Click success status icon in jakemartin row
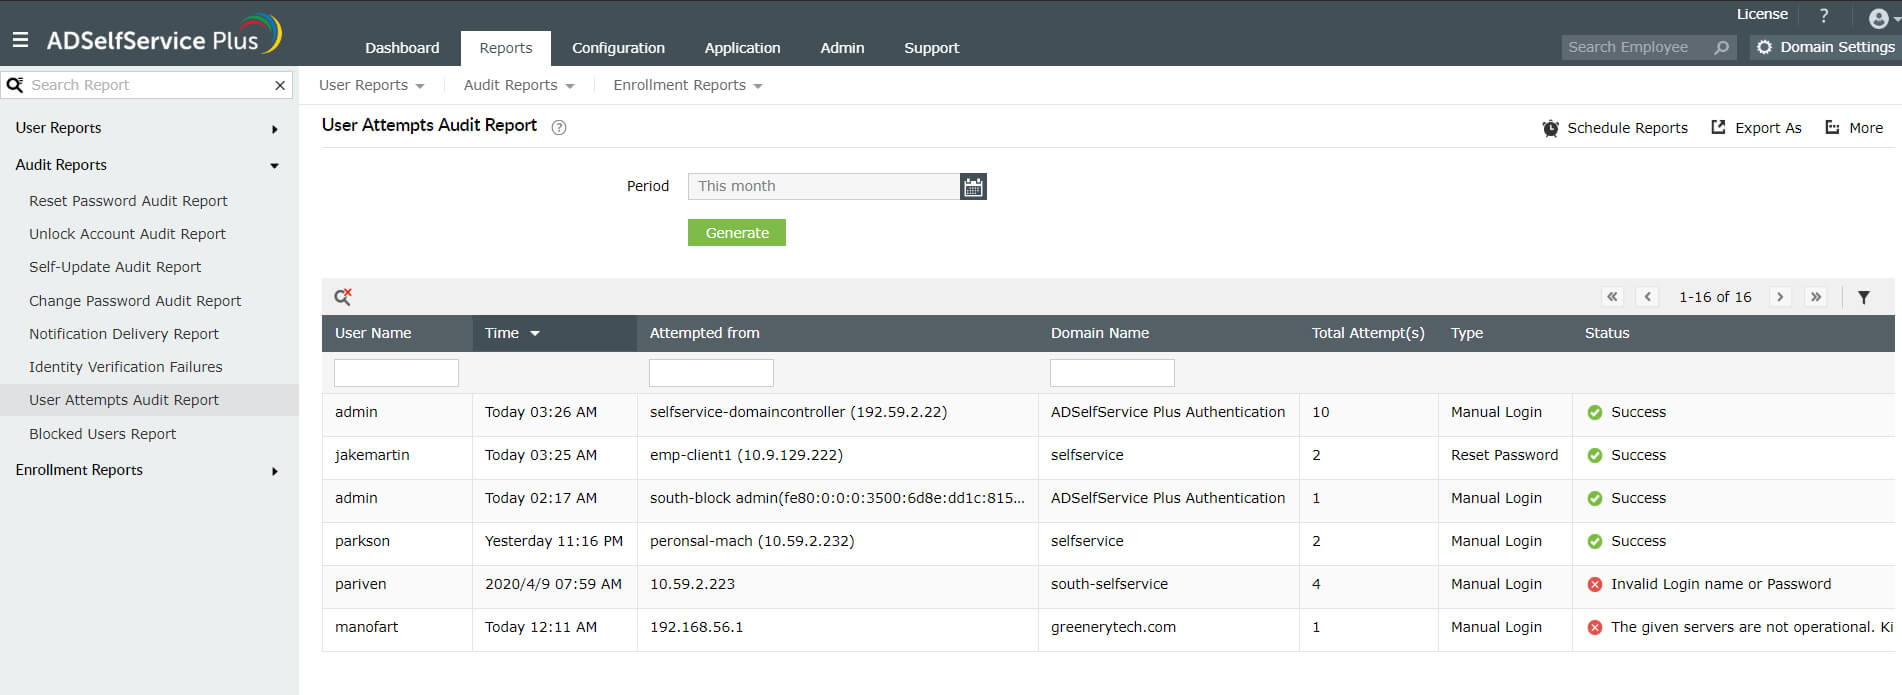 pos(1595,455)
